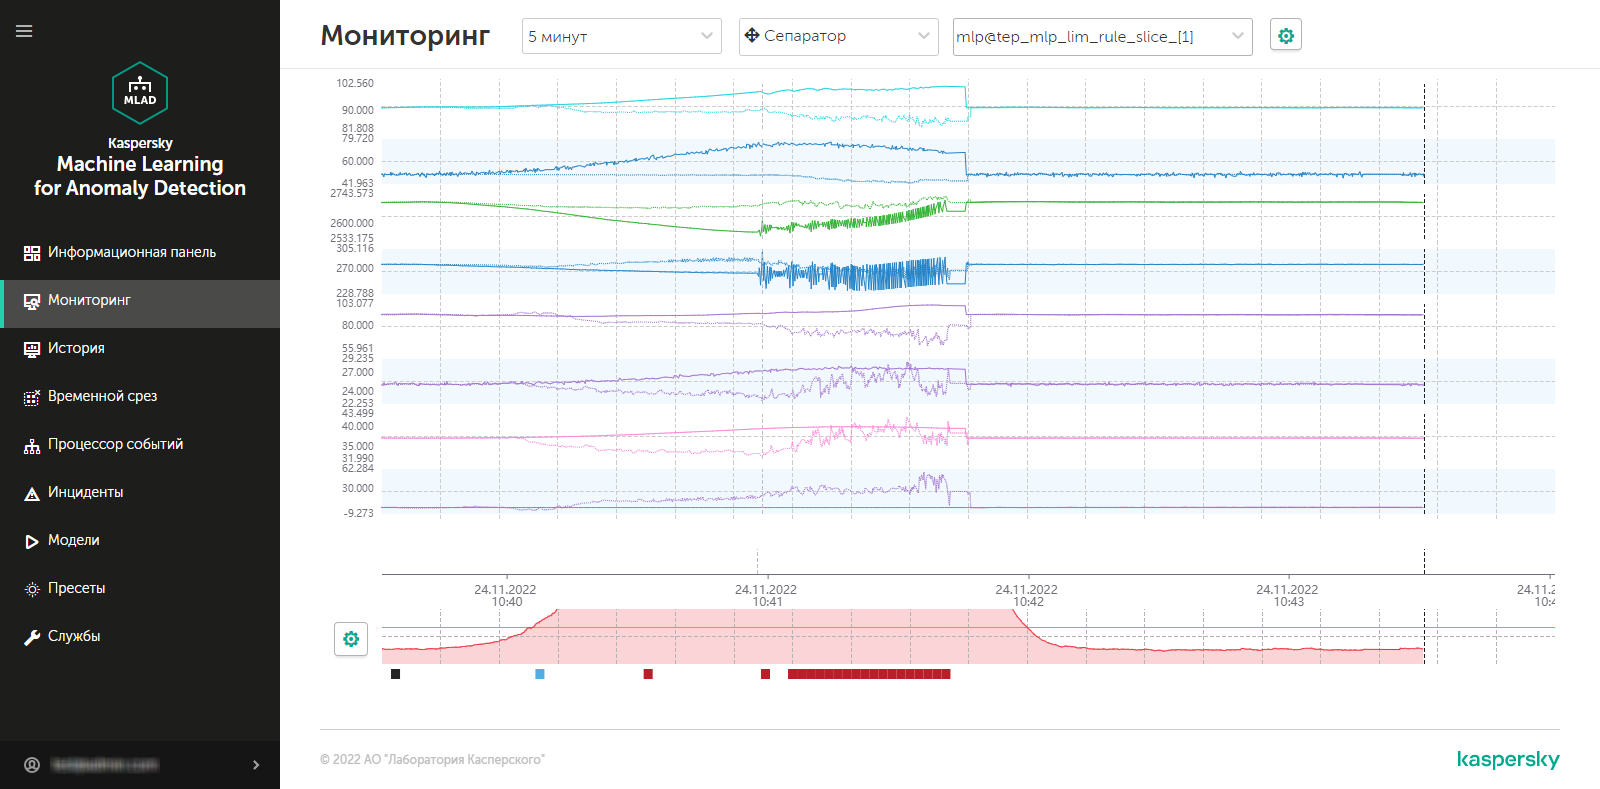This screenshot has width=1600, height=789.
Task: Click the black marker at timeline start
Action: [396, 674]
